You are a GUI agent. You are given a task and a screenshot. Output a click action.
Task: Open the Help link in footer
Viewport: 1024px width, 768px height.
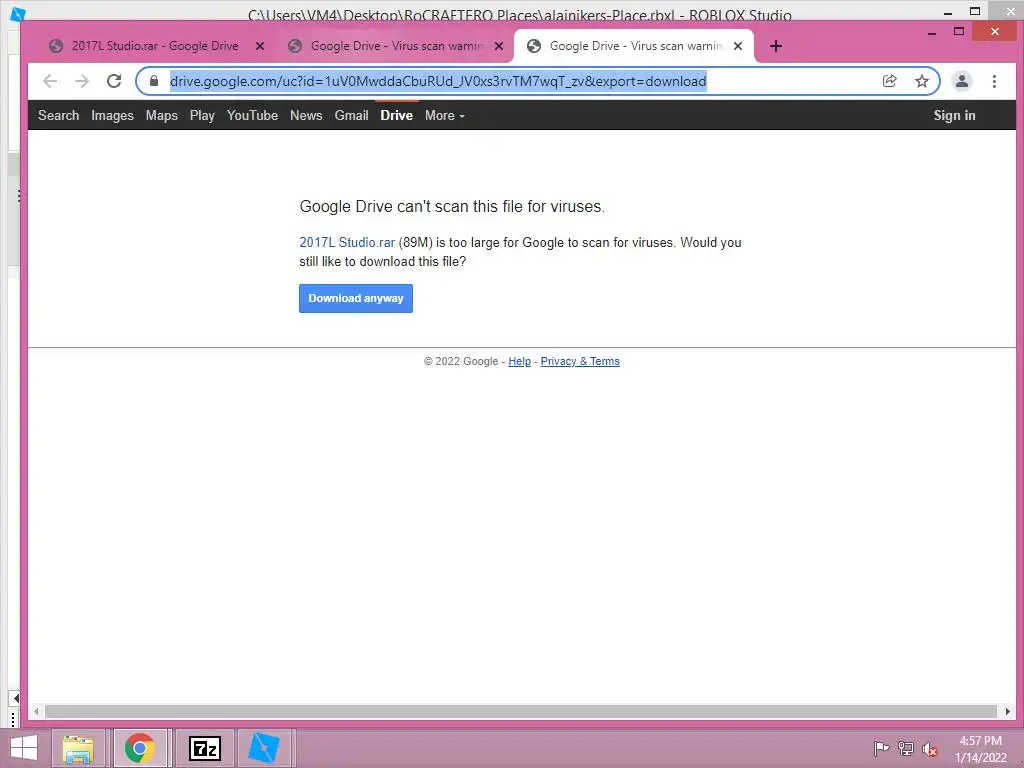point(519,361)
